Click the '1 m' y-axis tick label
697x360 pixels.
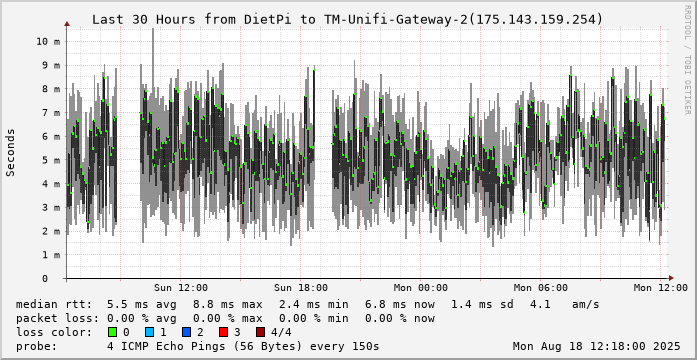51,255
